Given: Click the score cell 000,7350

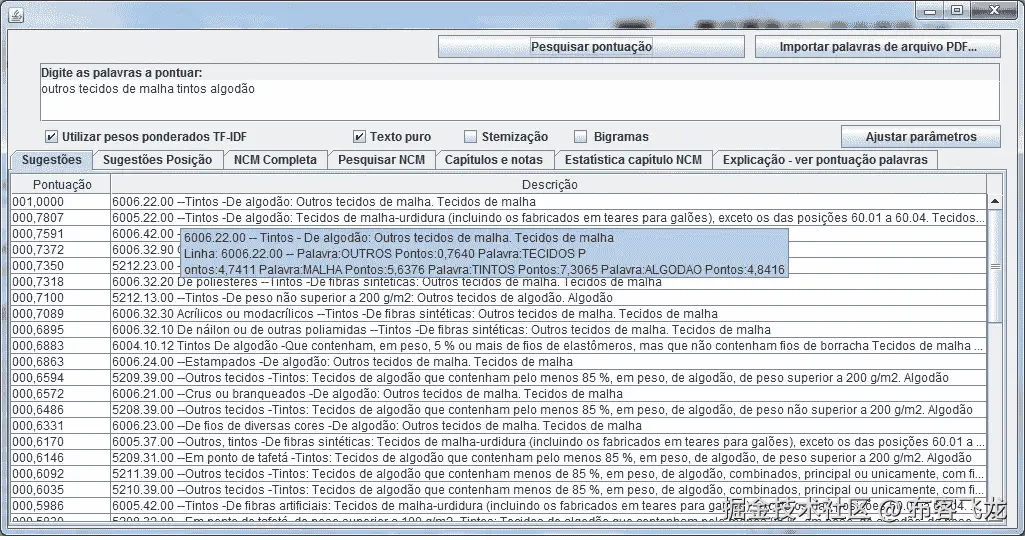Looking at the screenshot, I should [x=61, y=266].
